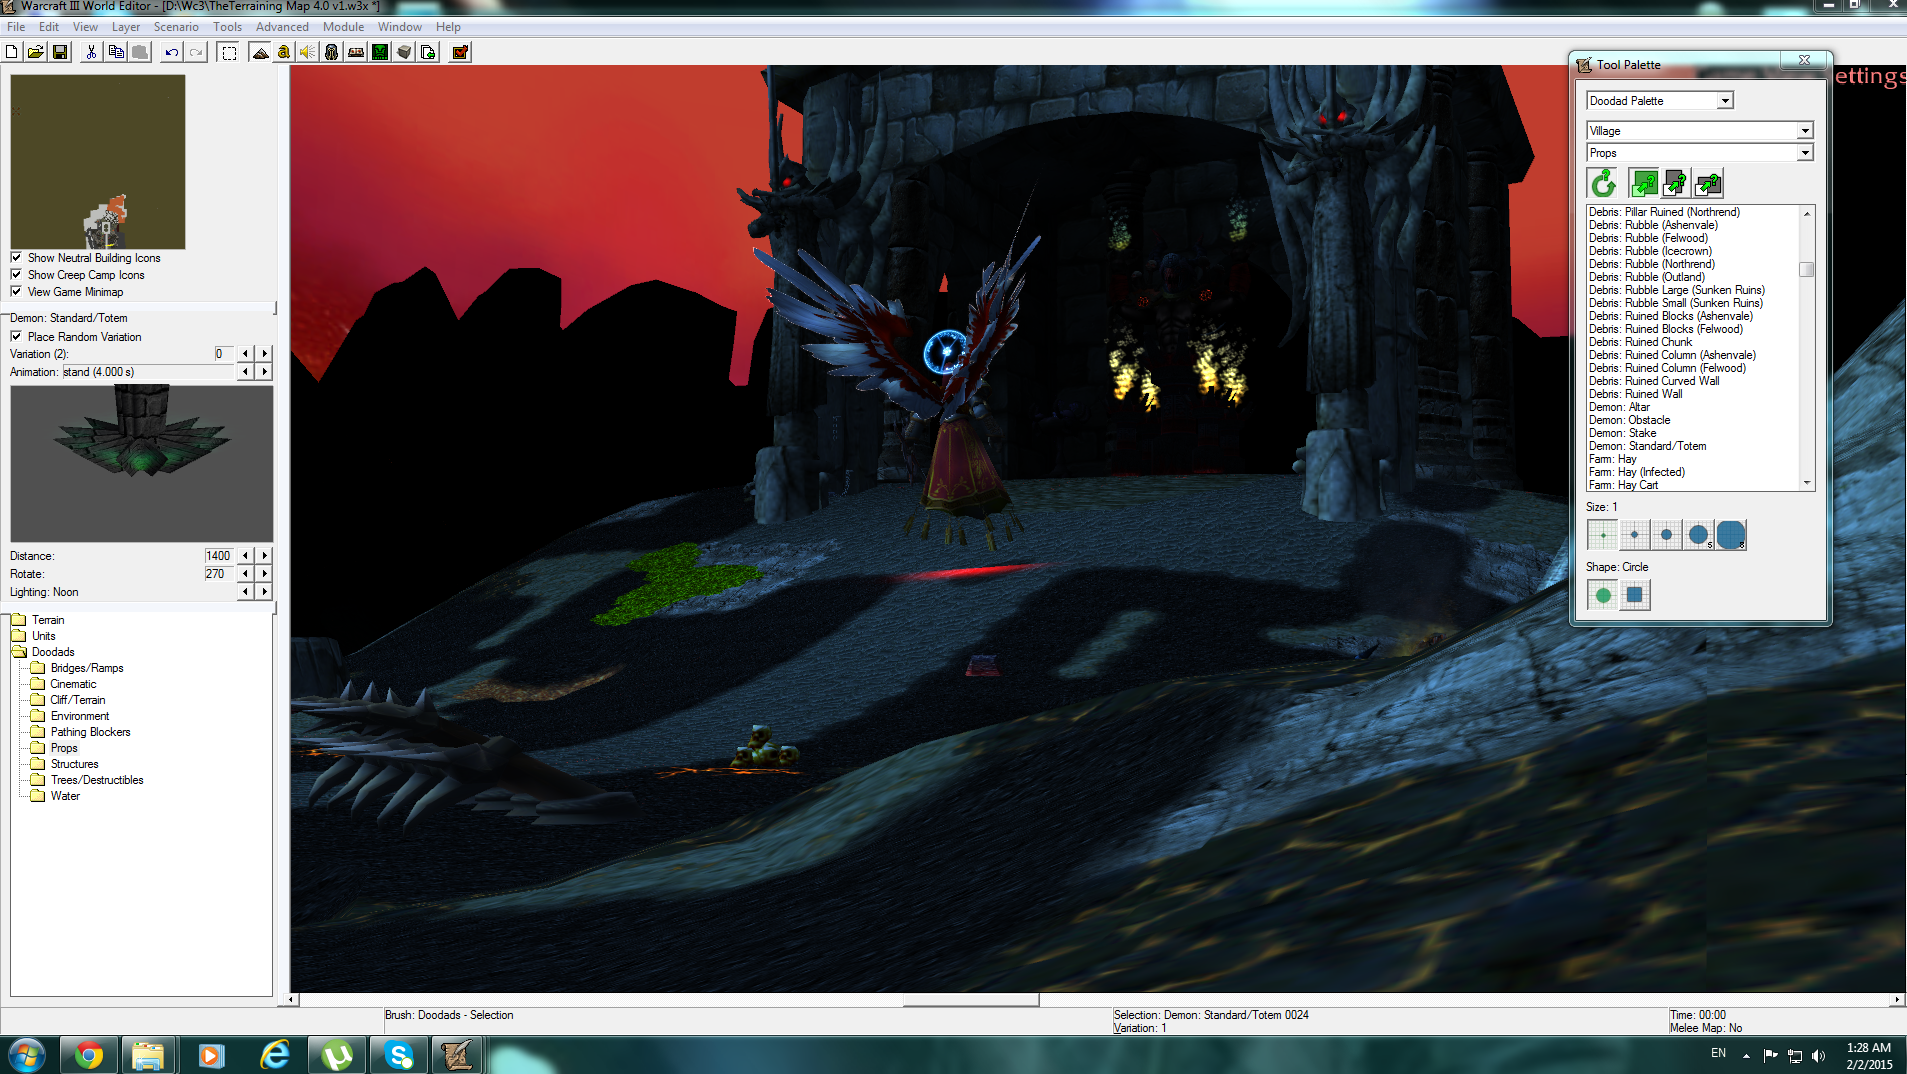Select the third random scale icon
The height and width of the screenshot is (1074, 1907).
1708,183
